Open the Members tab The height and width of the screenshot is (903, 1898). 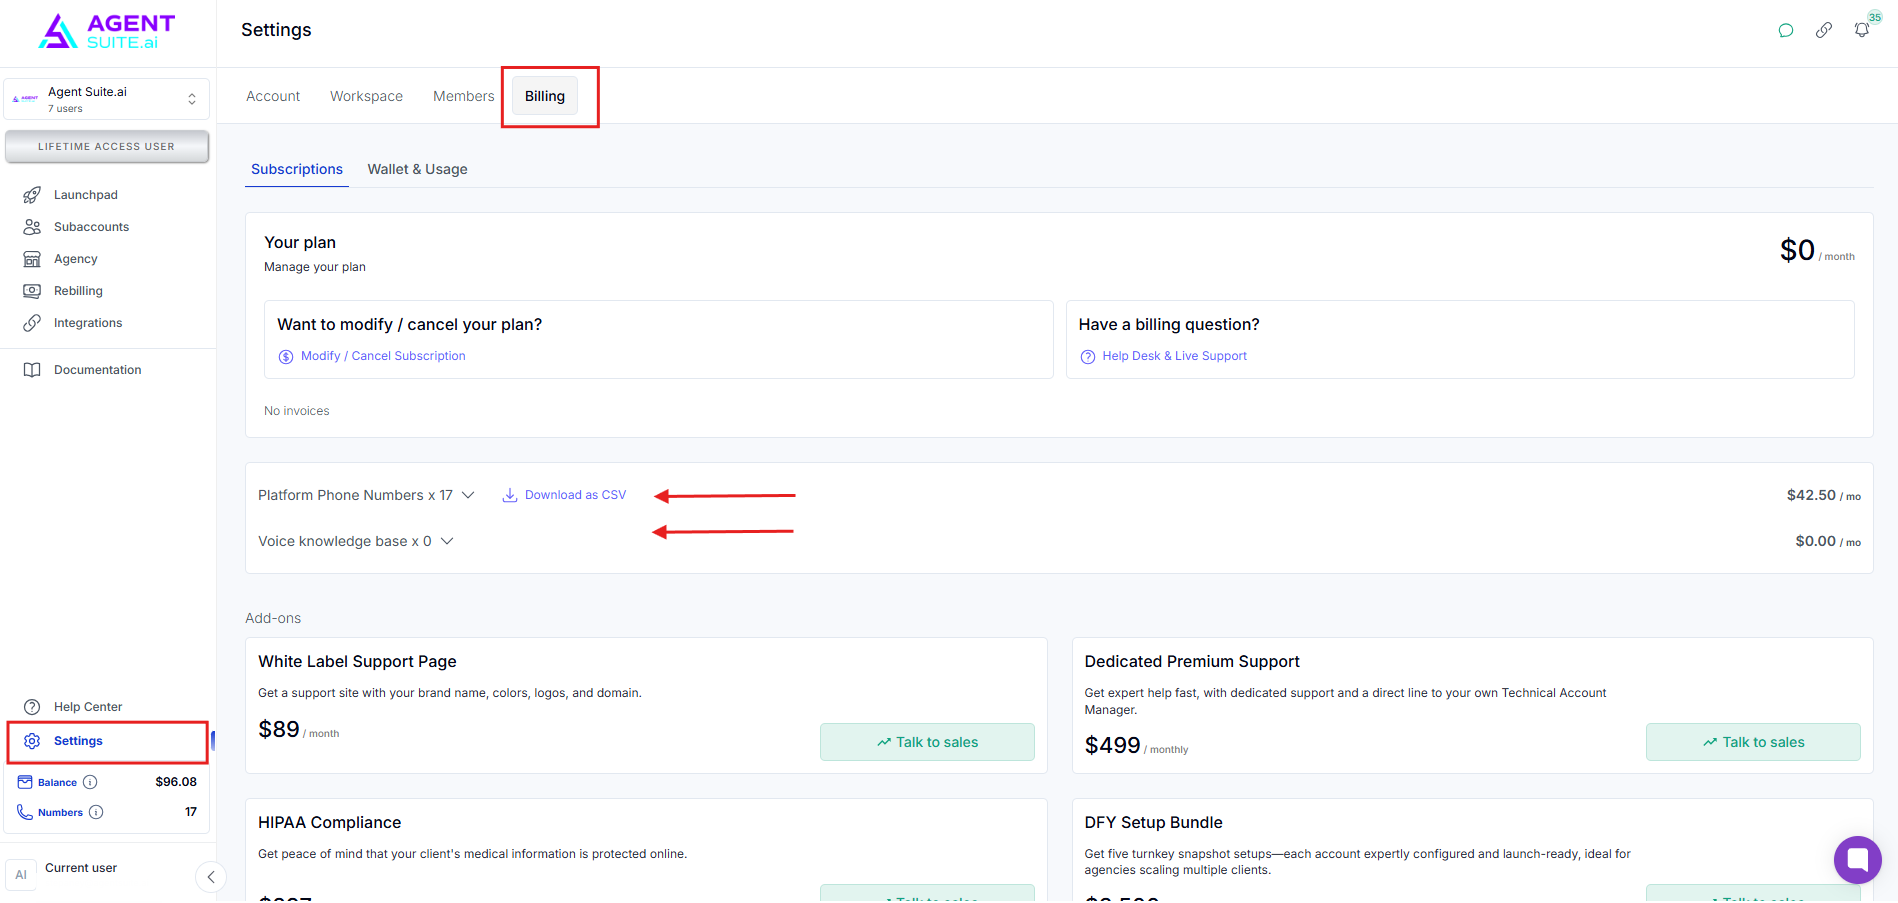(464, 96)
